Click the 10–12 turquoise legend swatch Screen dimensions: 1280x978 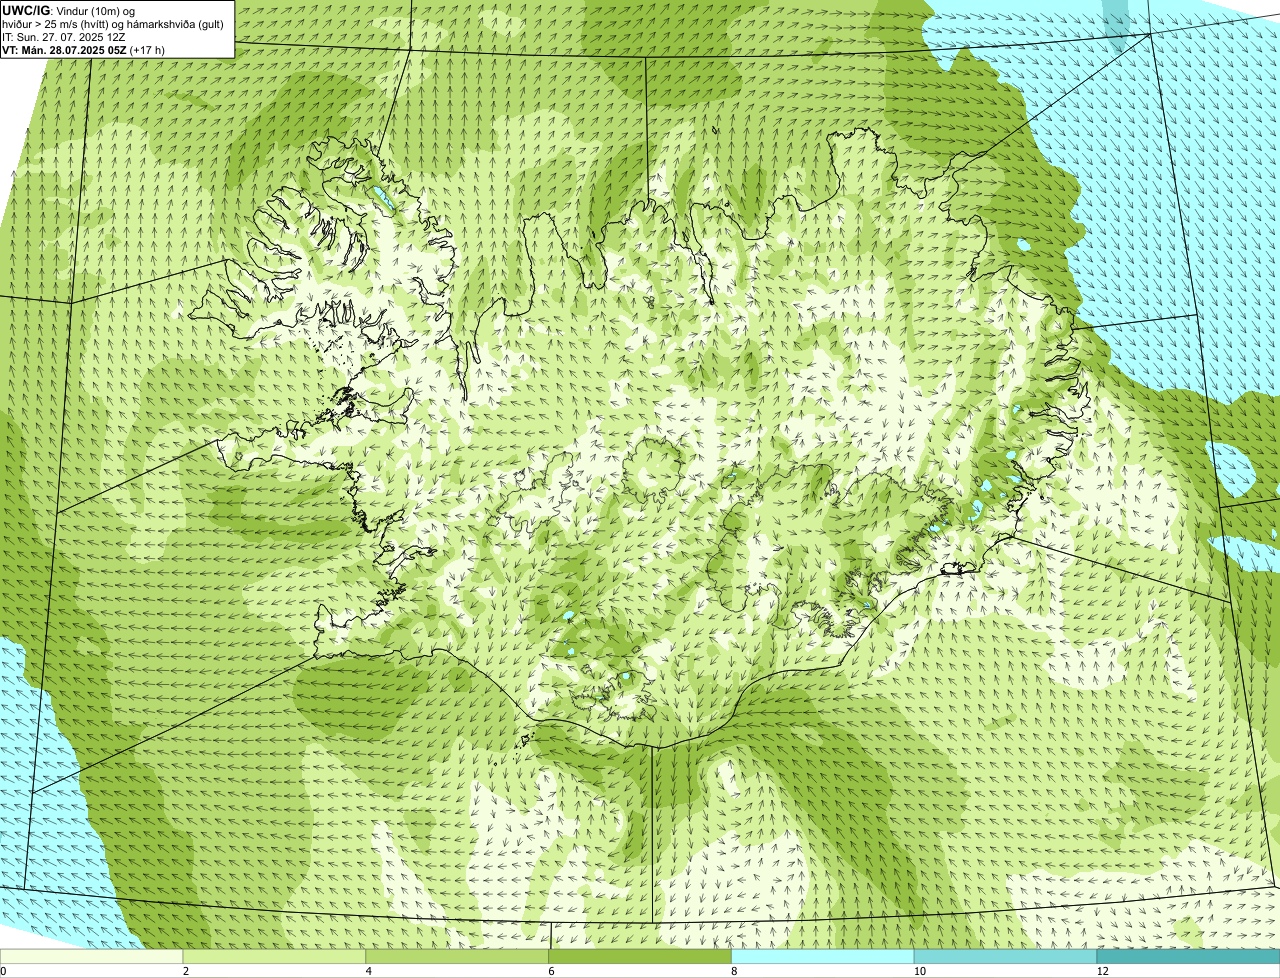pyautogui.click(x=1007, y=957)
